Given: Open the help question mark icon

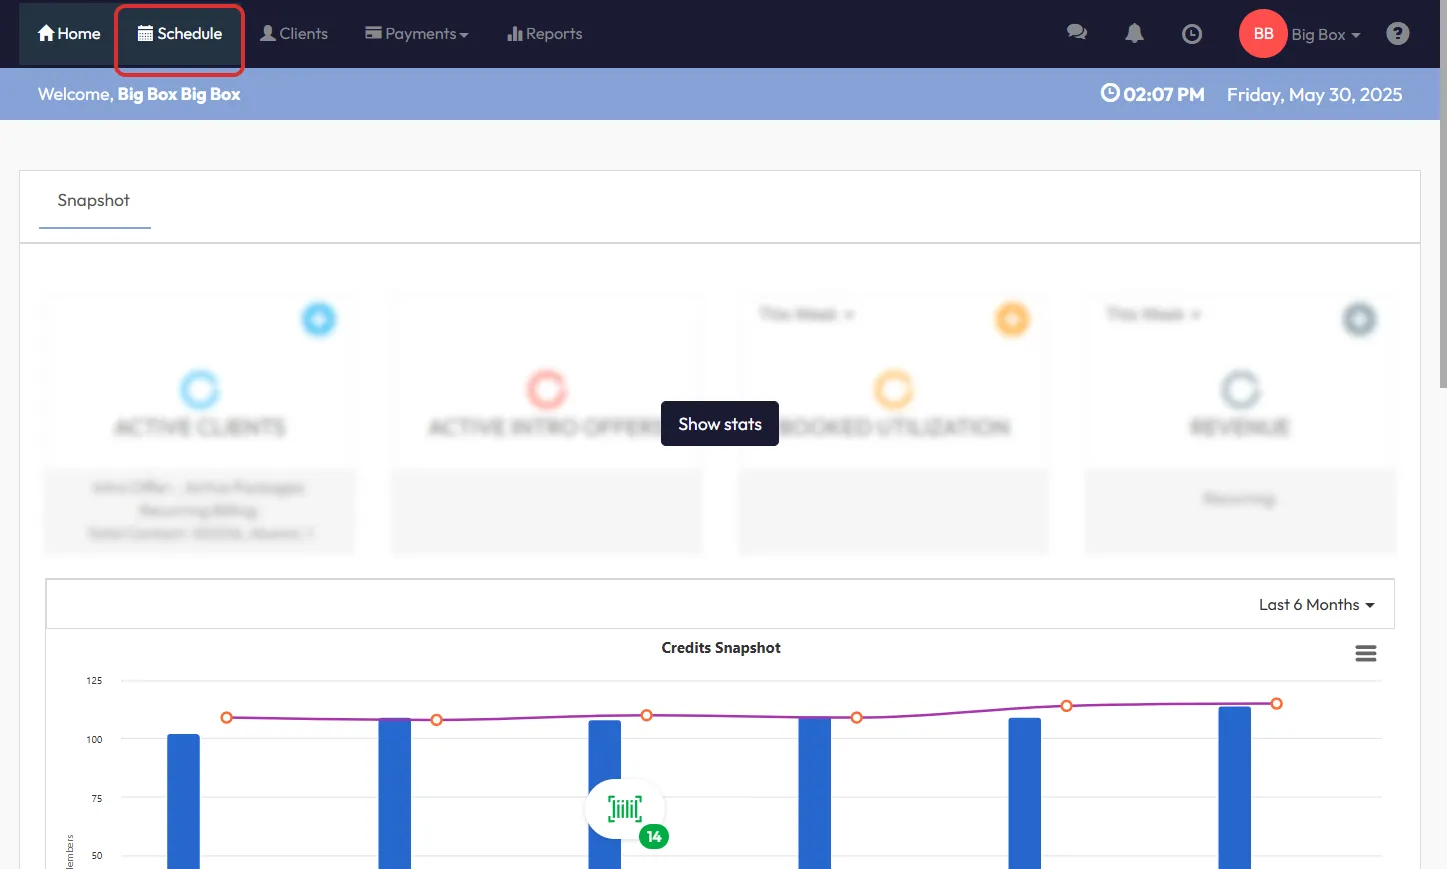Looking at the screenshot, I should (x=1397, y=34).
